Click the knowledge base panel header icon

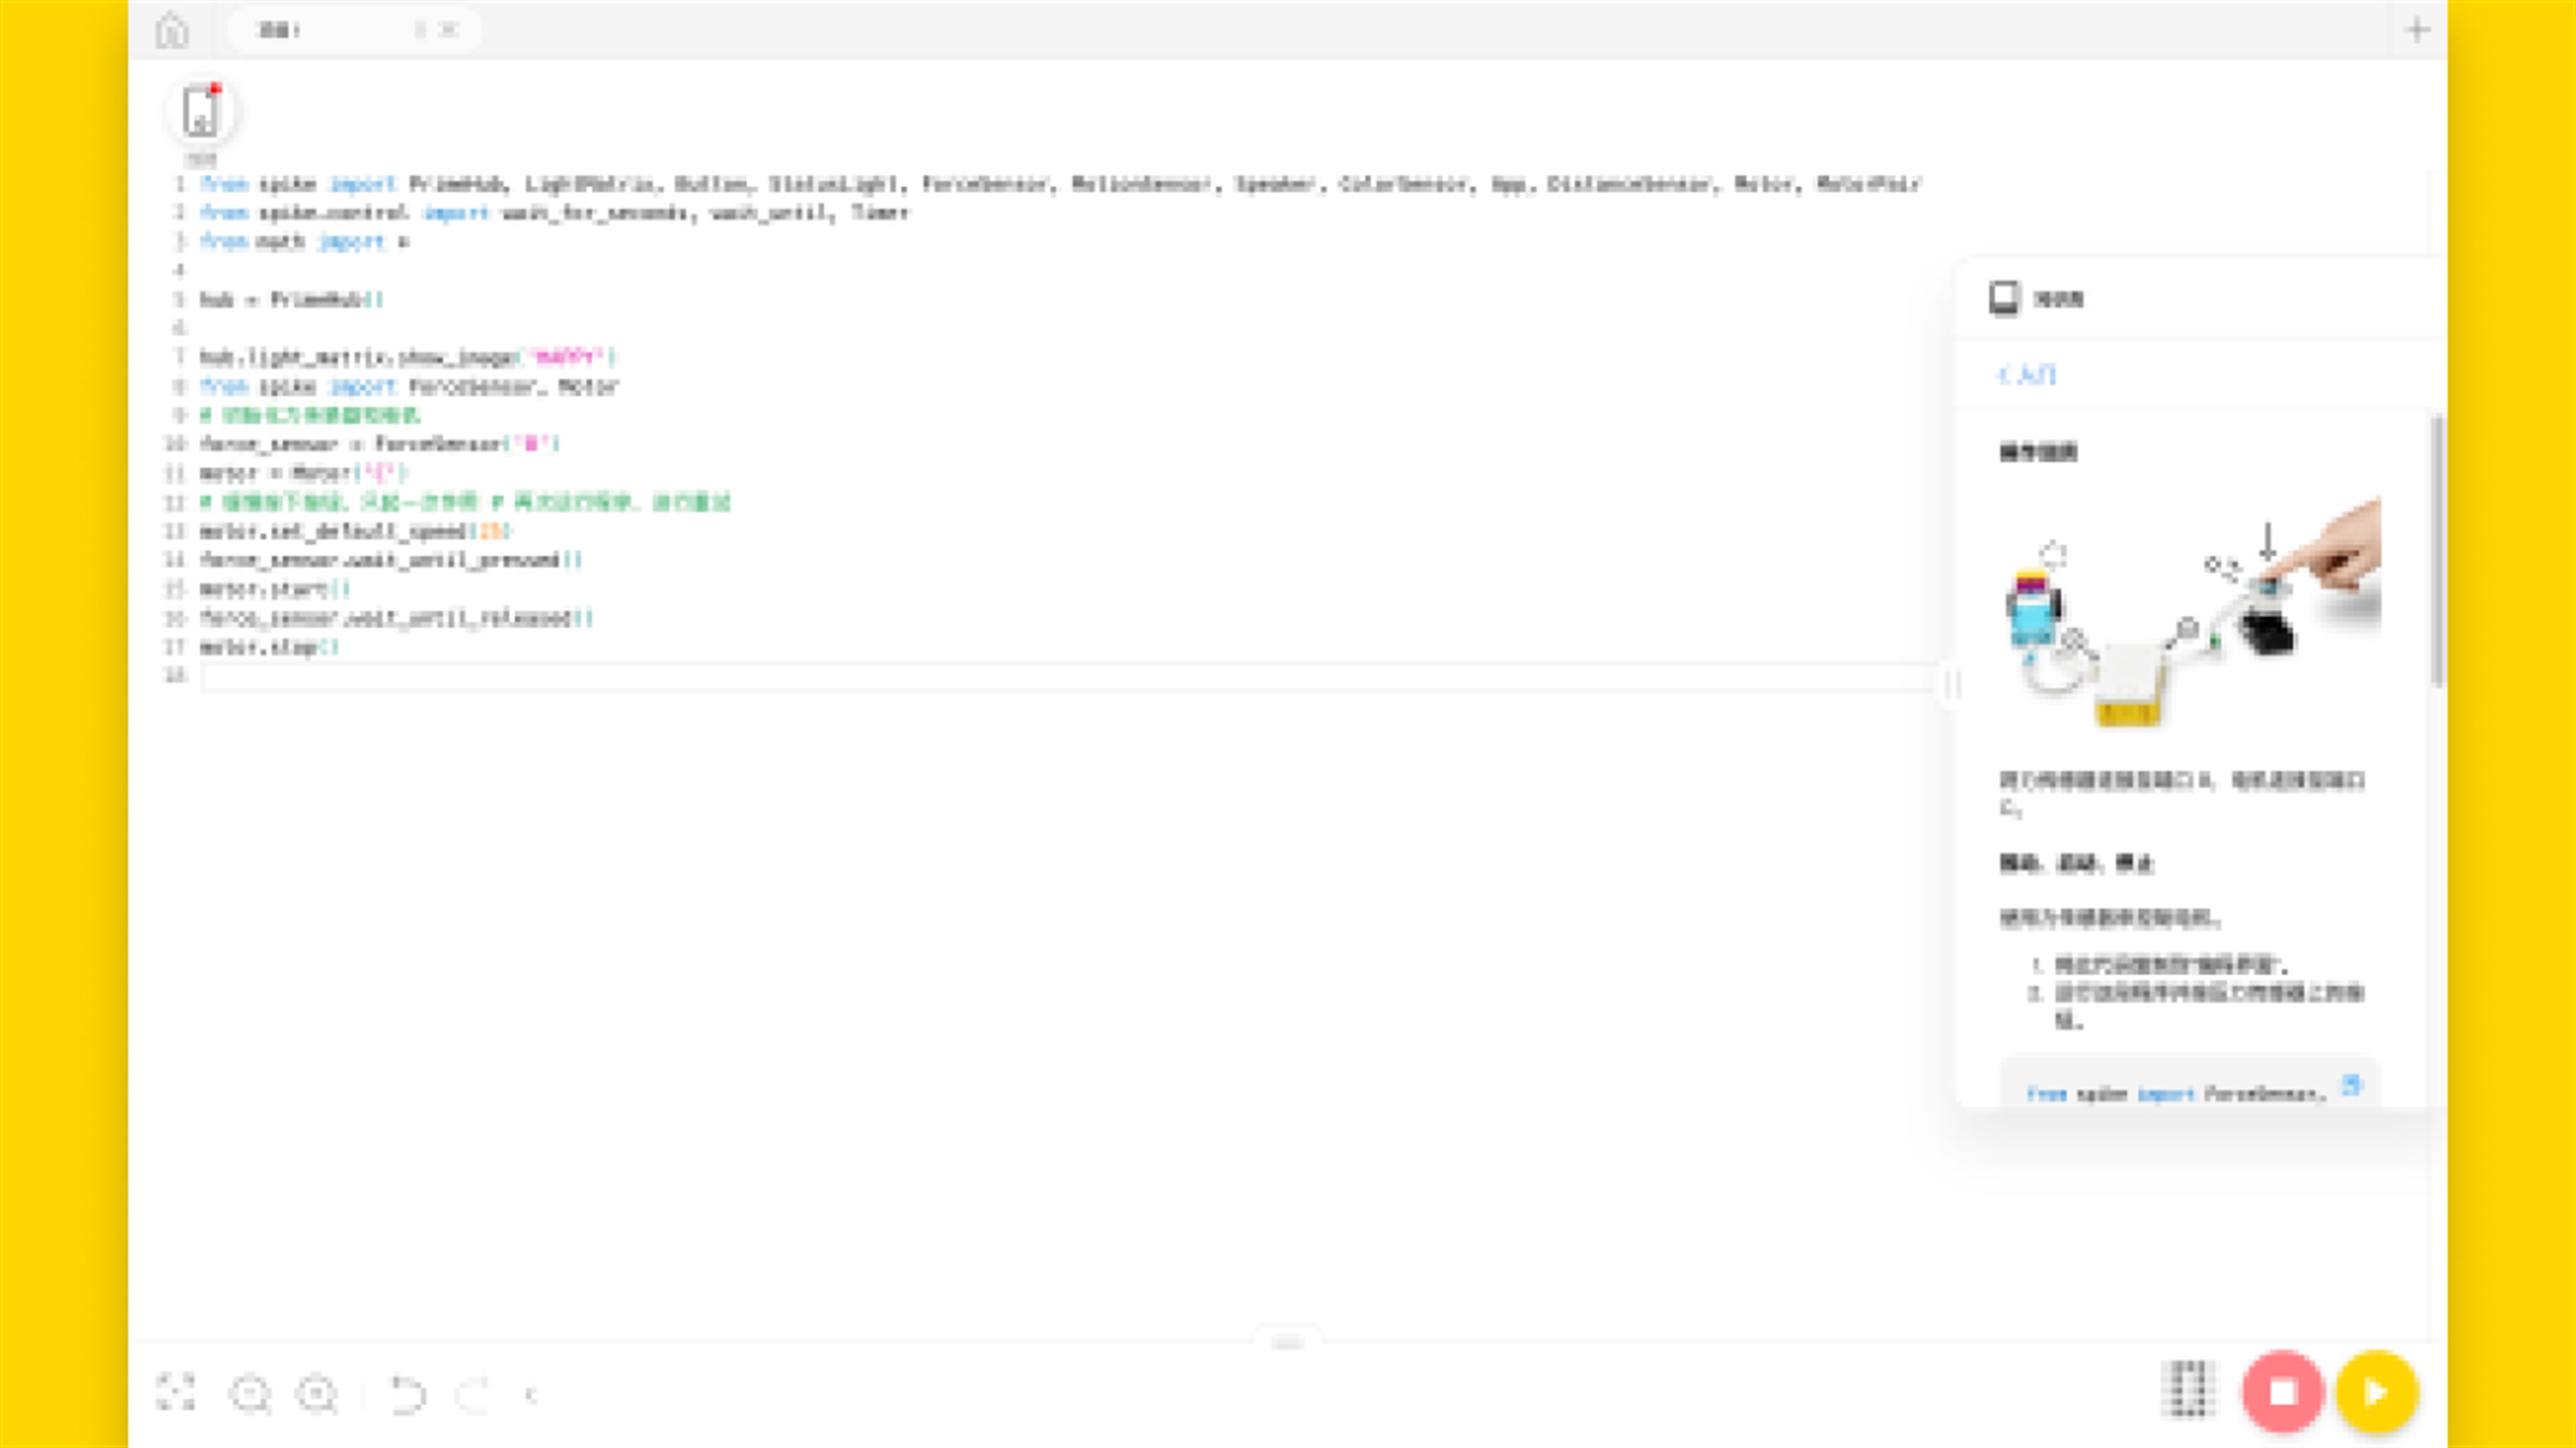click(2004, 298)
